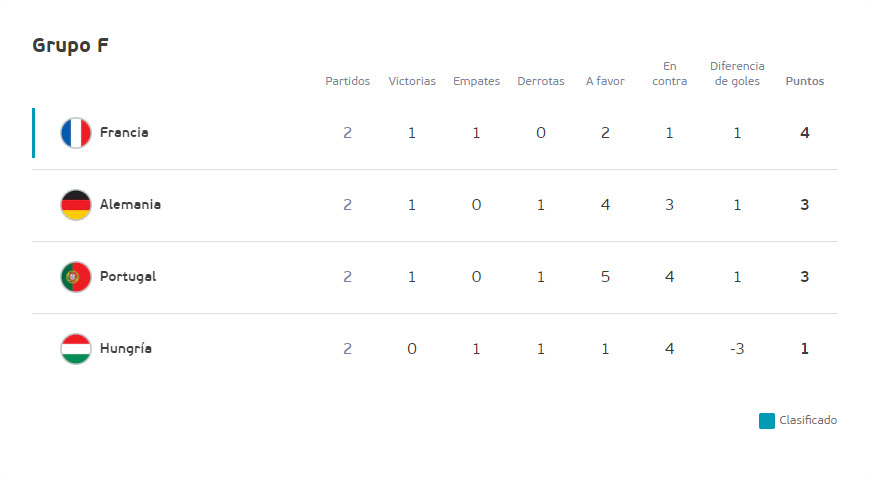Click the A favor column header
This screenshot has height=477, width=869.
point(605,81)
